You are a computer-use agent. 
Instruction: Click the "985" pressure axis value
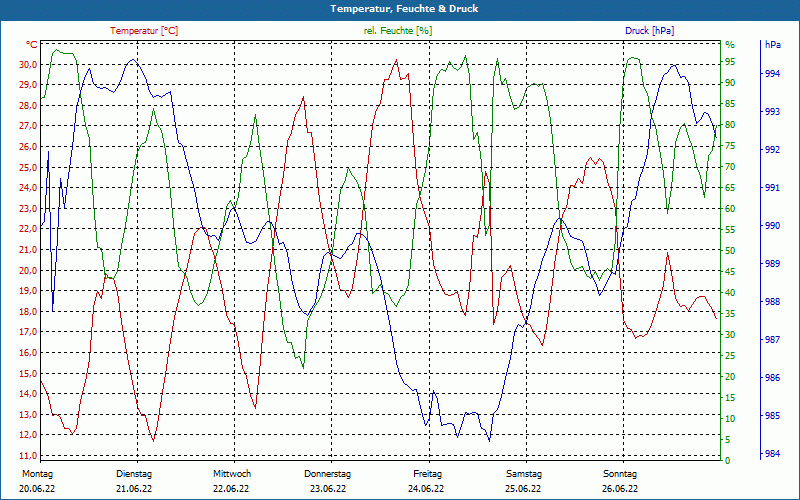click(x=773, y=416)
